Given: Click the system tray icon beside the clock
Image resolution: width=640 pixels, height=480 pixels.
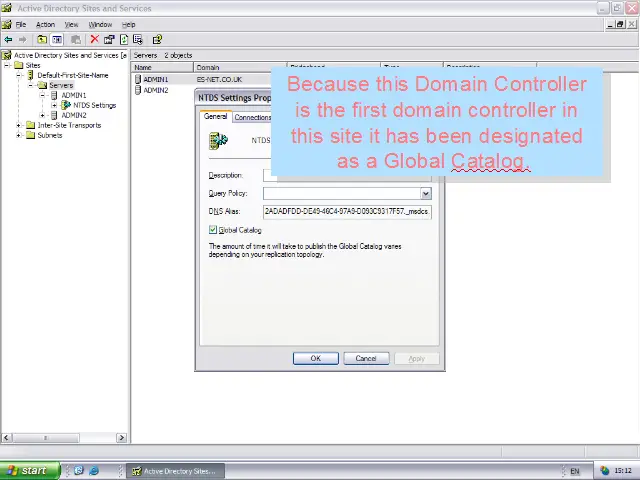Looking at the screenshot, I should [x=604, y=471].
